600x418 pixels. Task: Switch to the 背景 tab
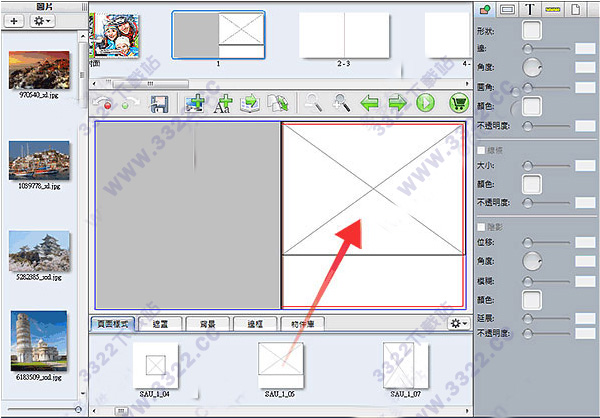(208, 324)
